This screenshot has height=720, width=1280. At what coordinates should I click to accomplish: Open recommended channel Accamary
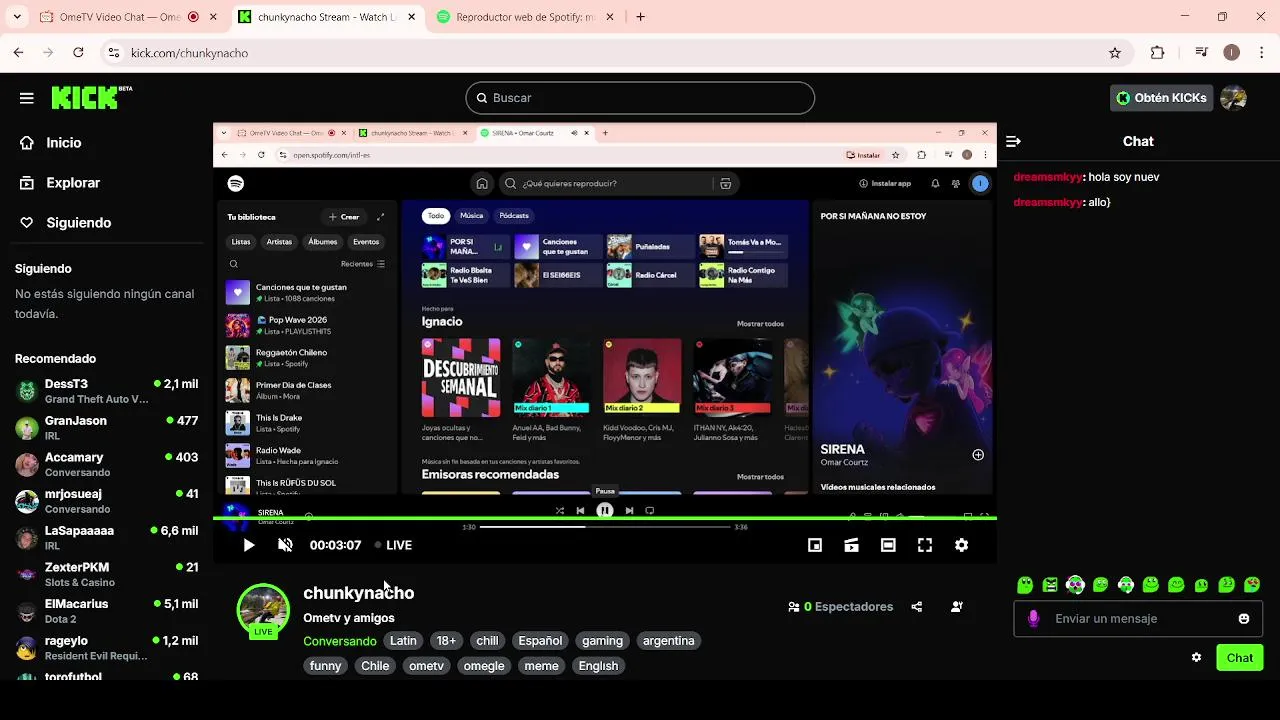pos(106,464)
